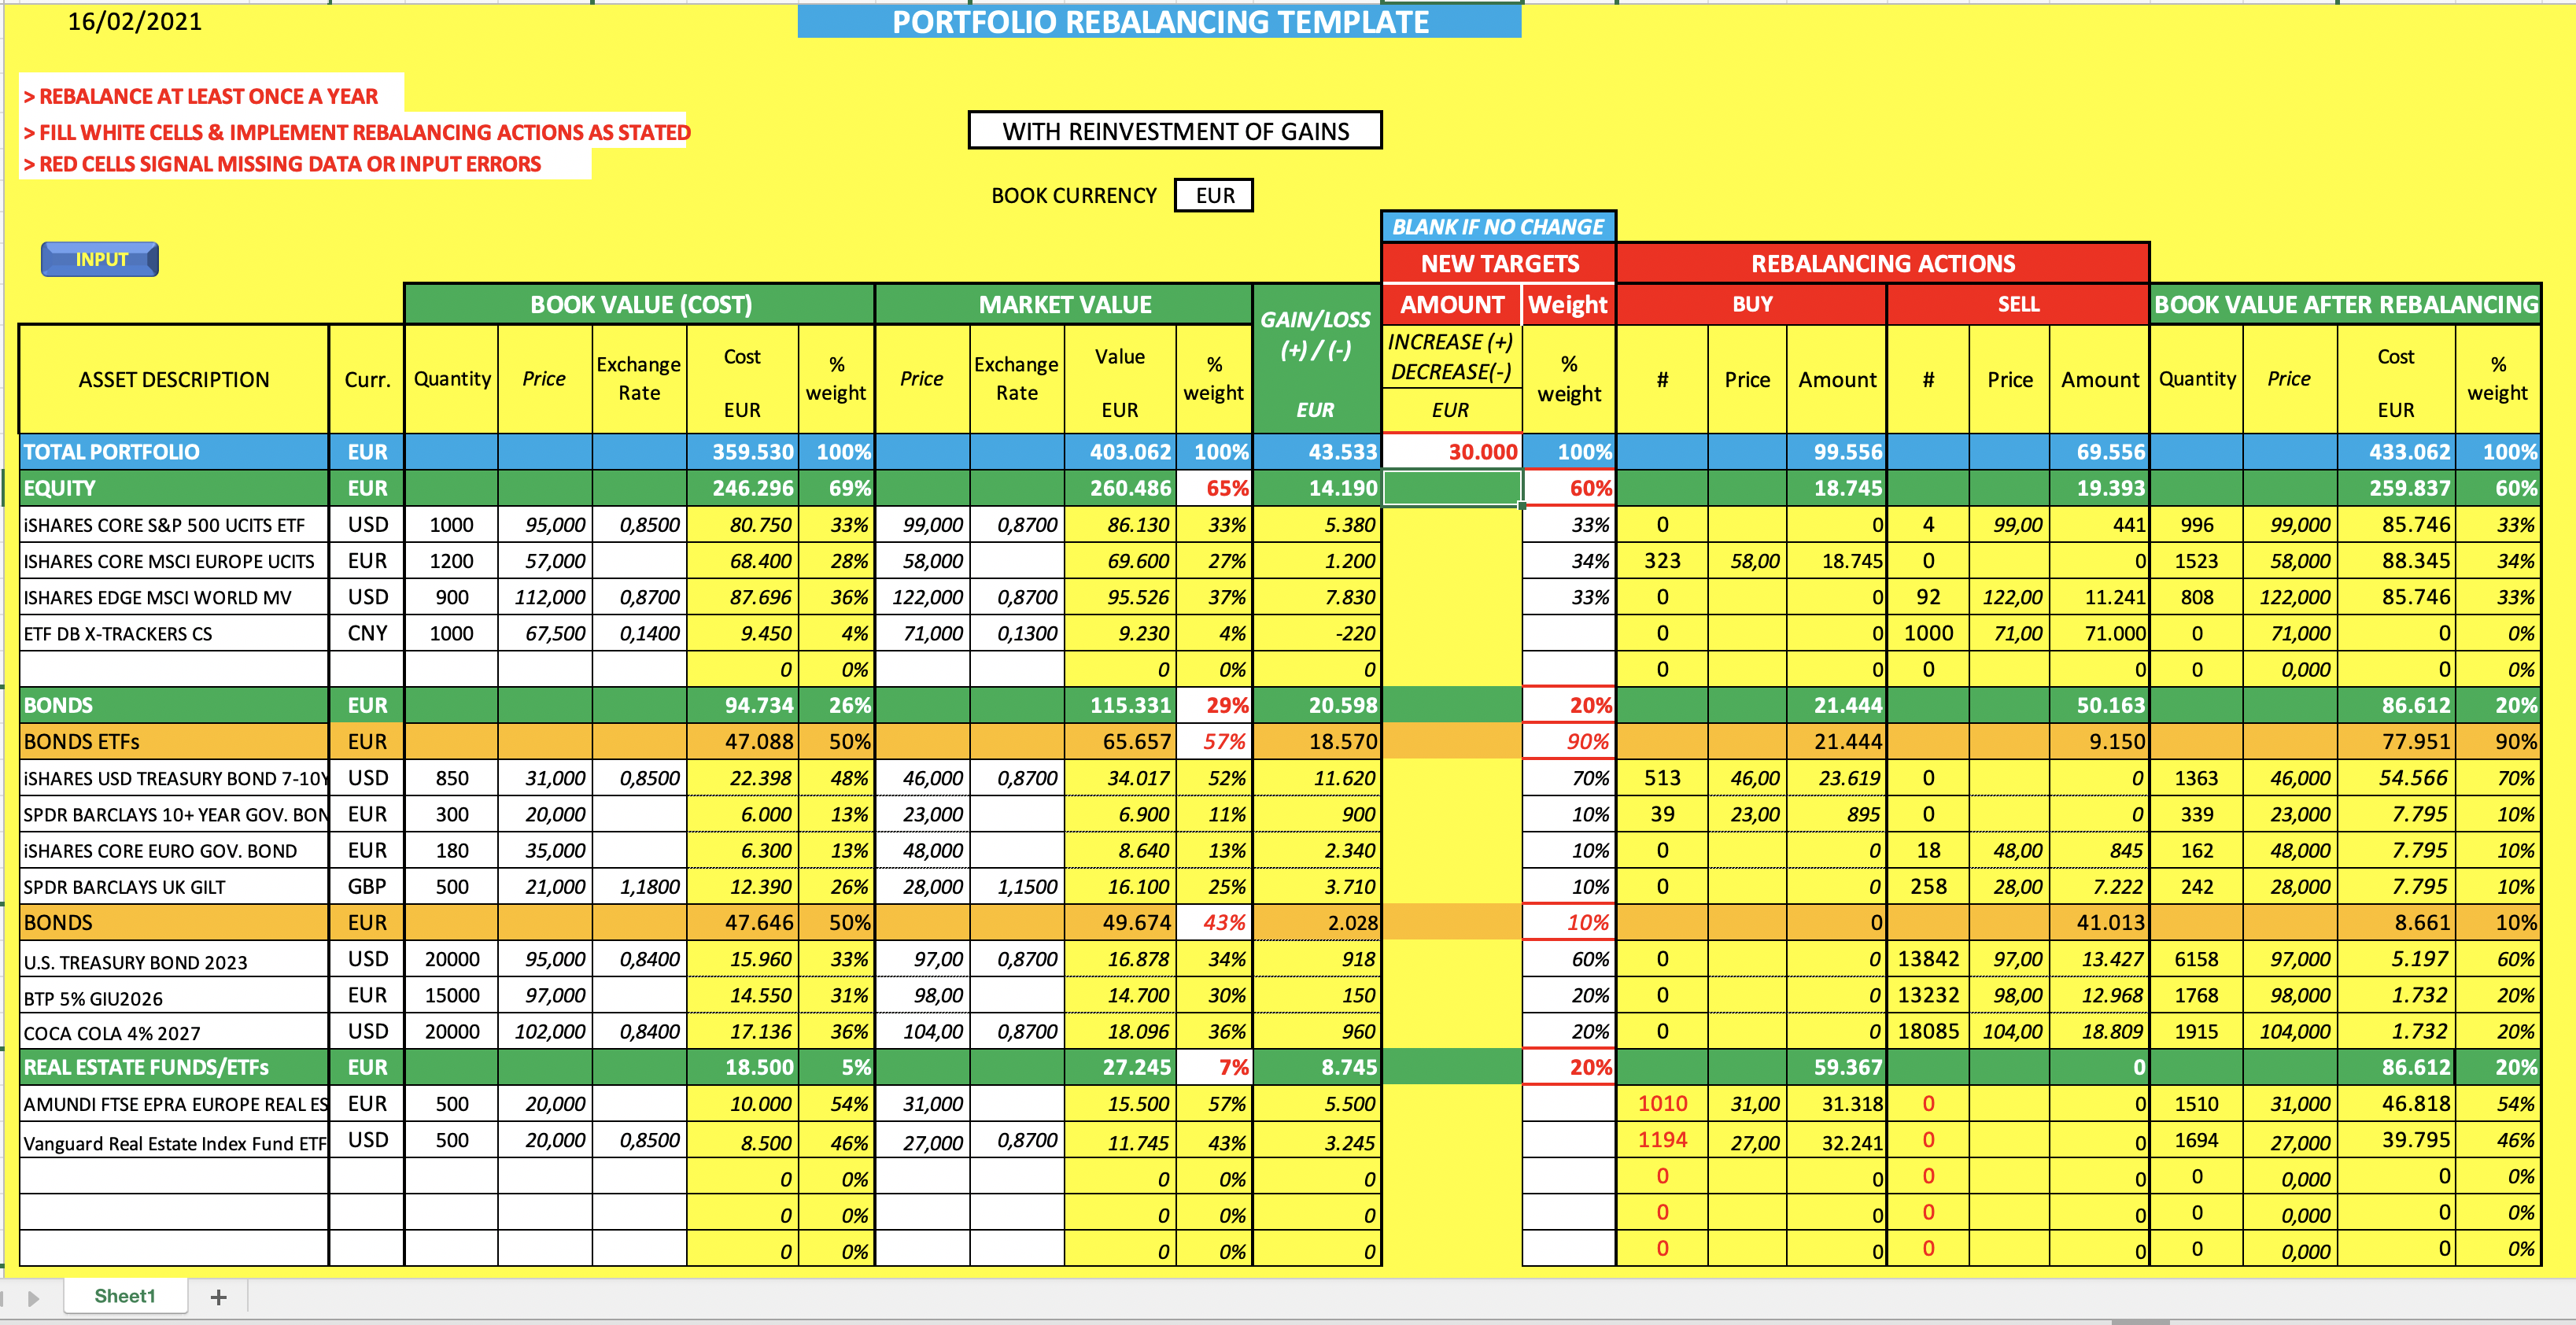
Task: Select GBP currency cell of UK GILT row
Action: 367,886
